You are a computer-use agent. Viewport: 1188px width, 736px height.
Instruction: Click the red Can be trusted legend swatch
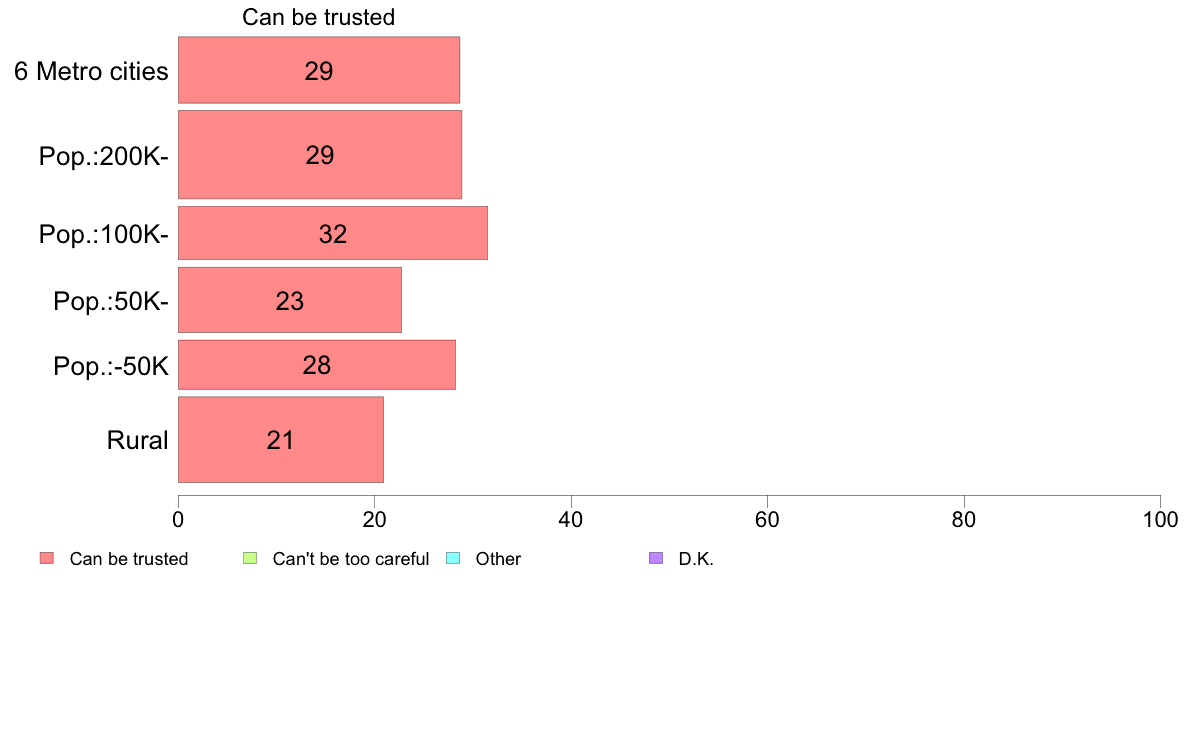47,559
